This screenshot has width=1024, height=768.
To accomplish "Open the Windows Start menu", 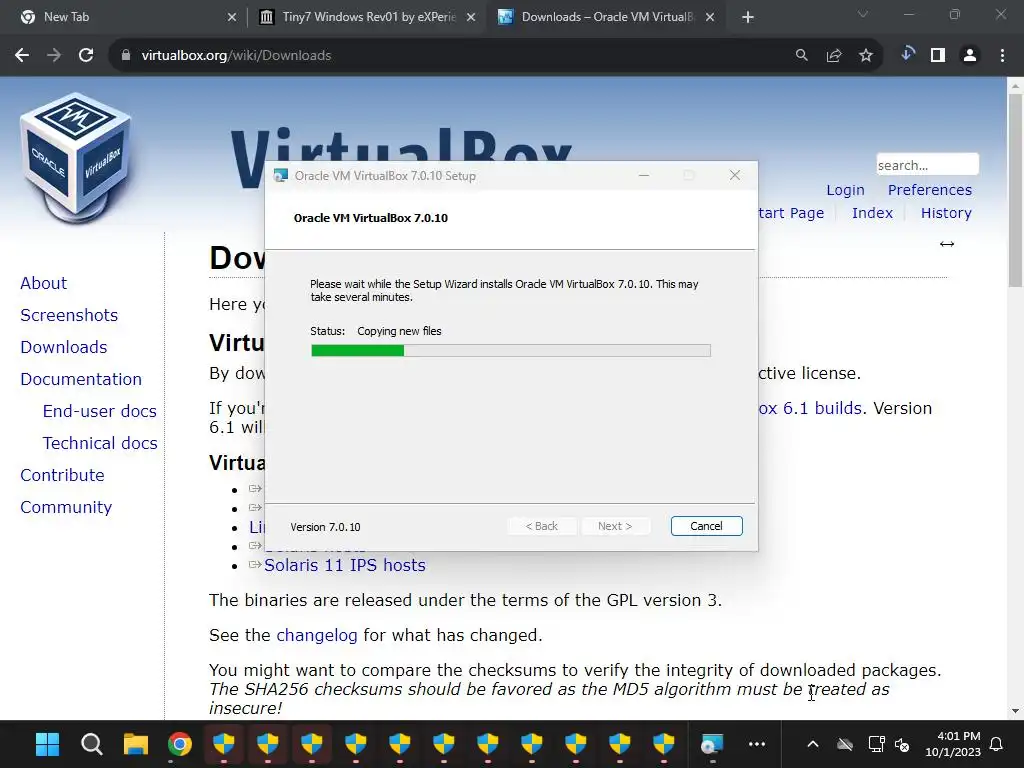I will [47, 744].
